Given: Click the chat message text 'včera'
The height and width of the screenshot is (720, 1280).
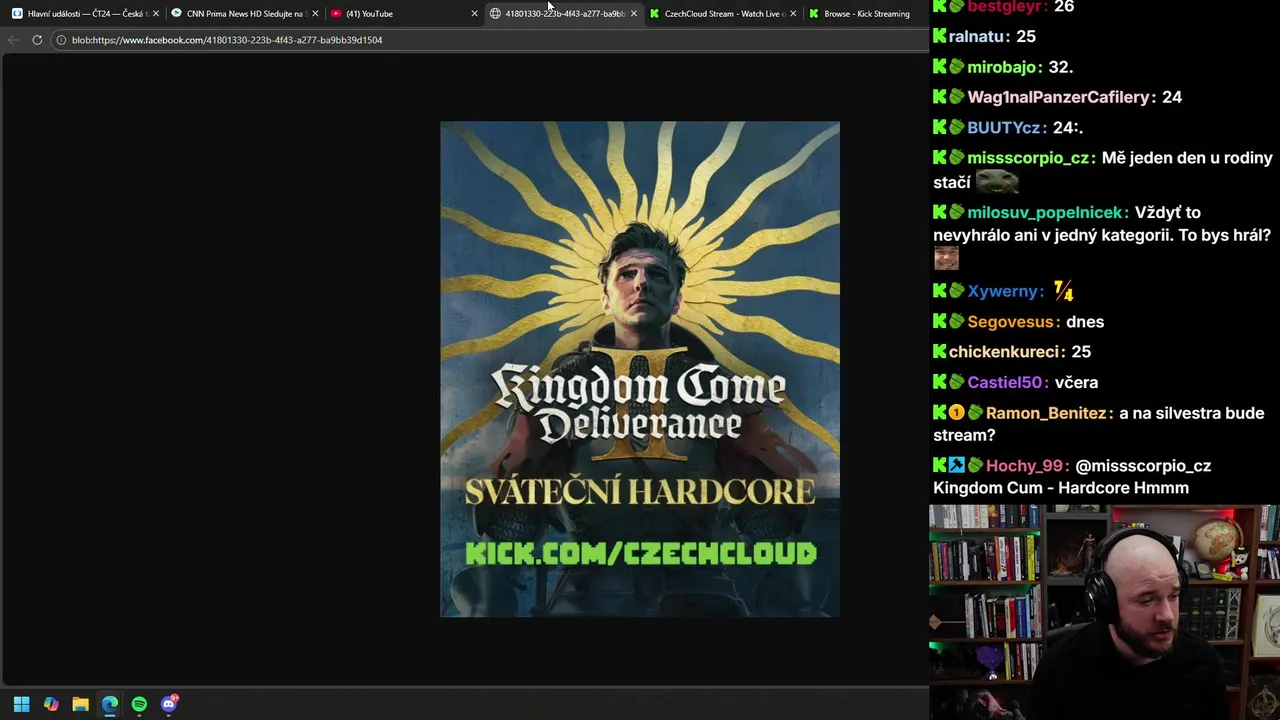Looking at the screenshot, I should click(1076, 383).
